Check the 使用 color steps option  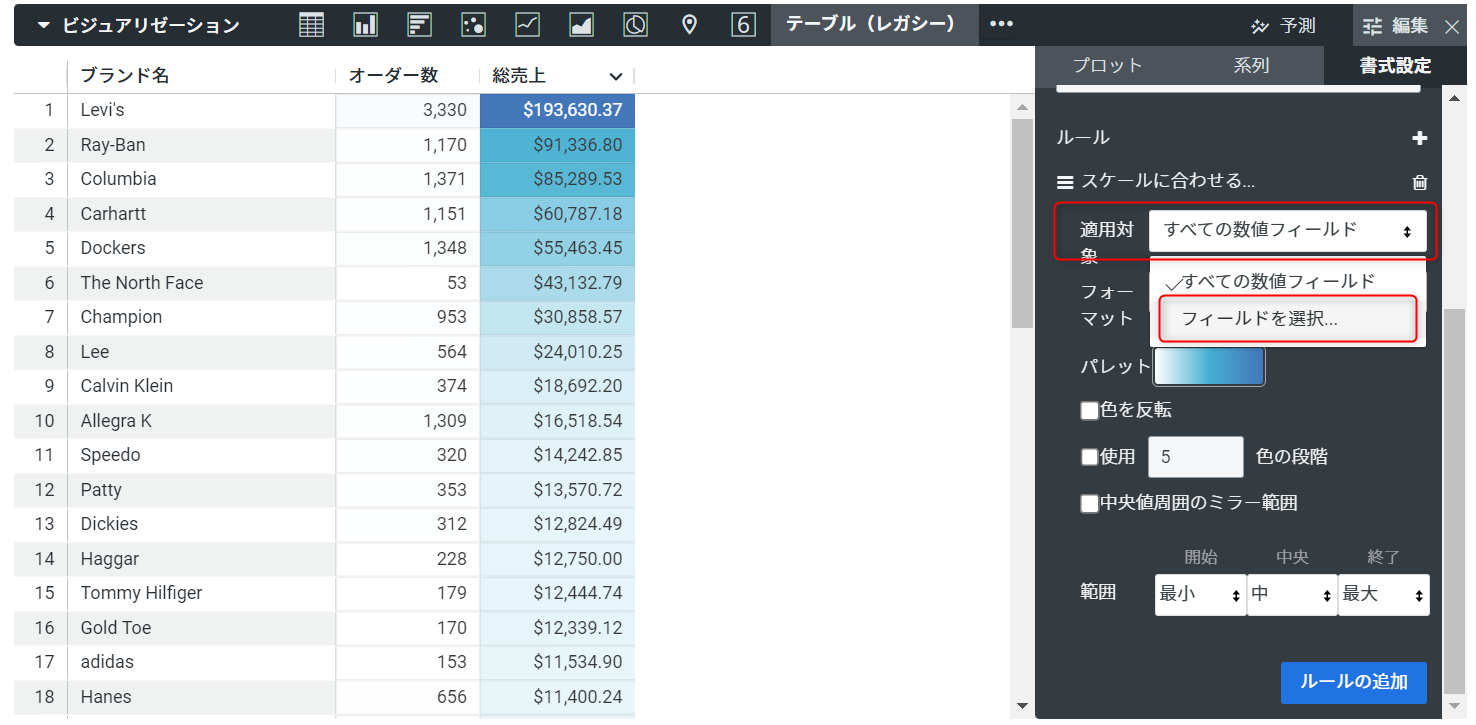(1090, 457)
